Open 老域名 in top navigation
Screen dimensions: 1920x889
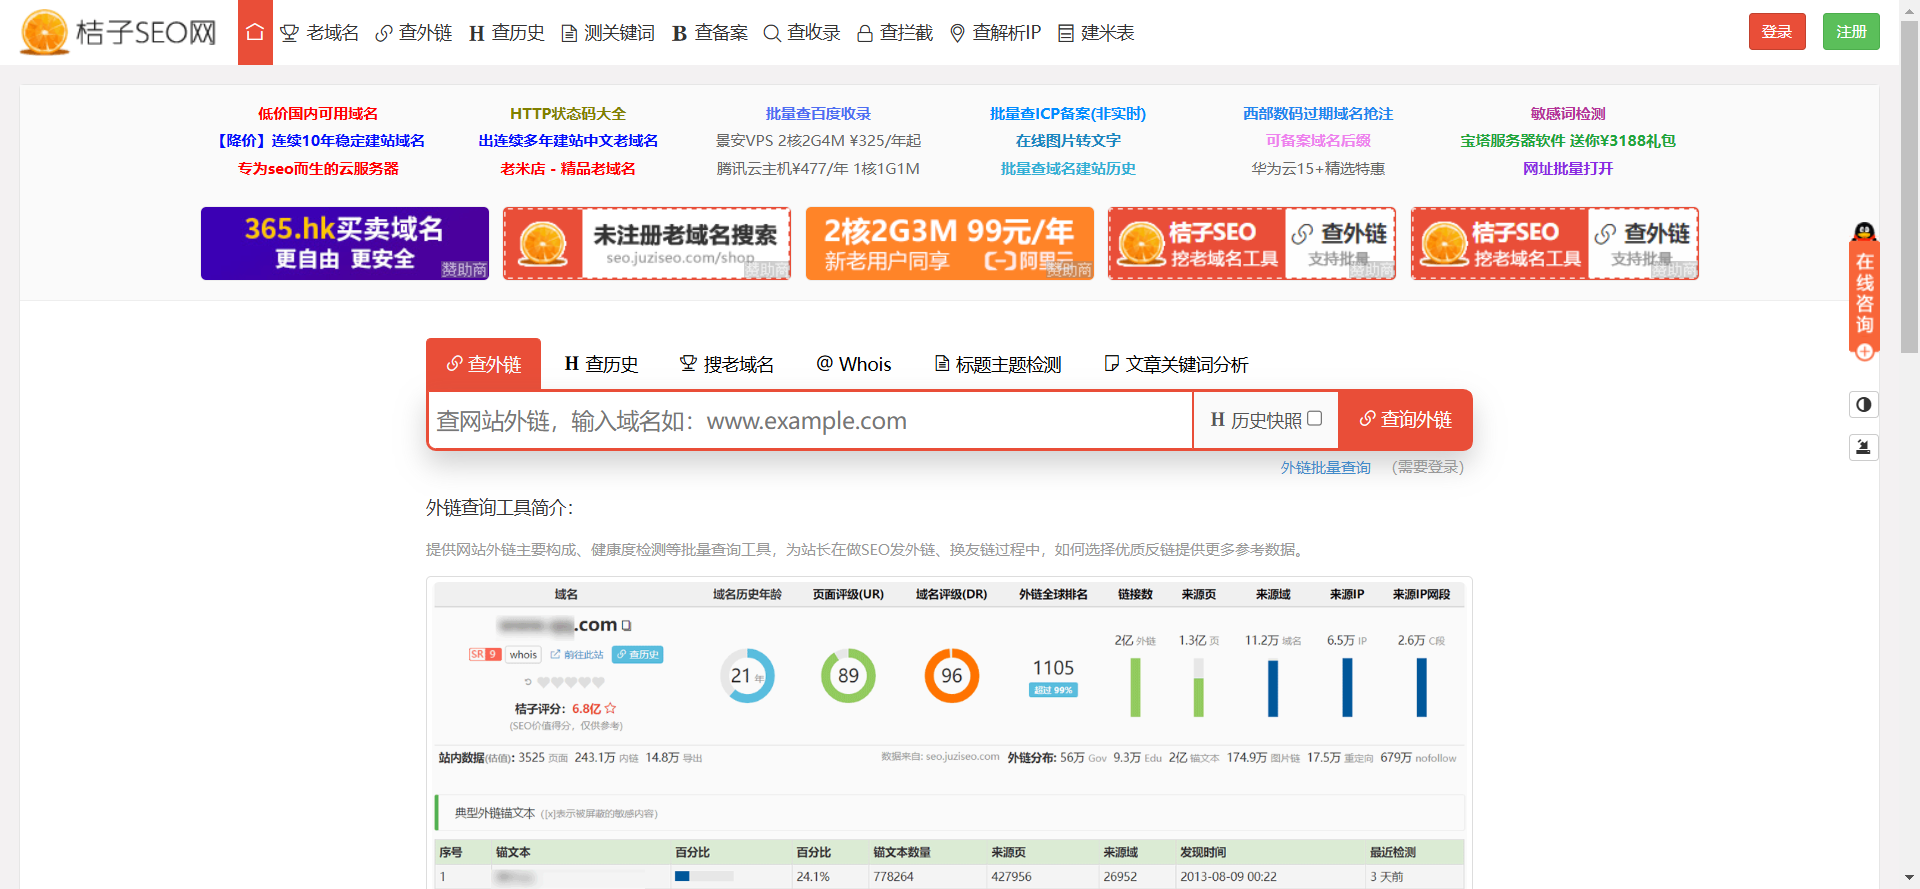click(319, 33)
